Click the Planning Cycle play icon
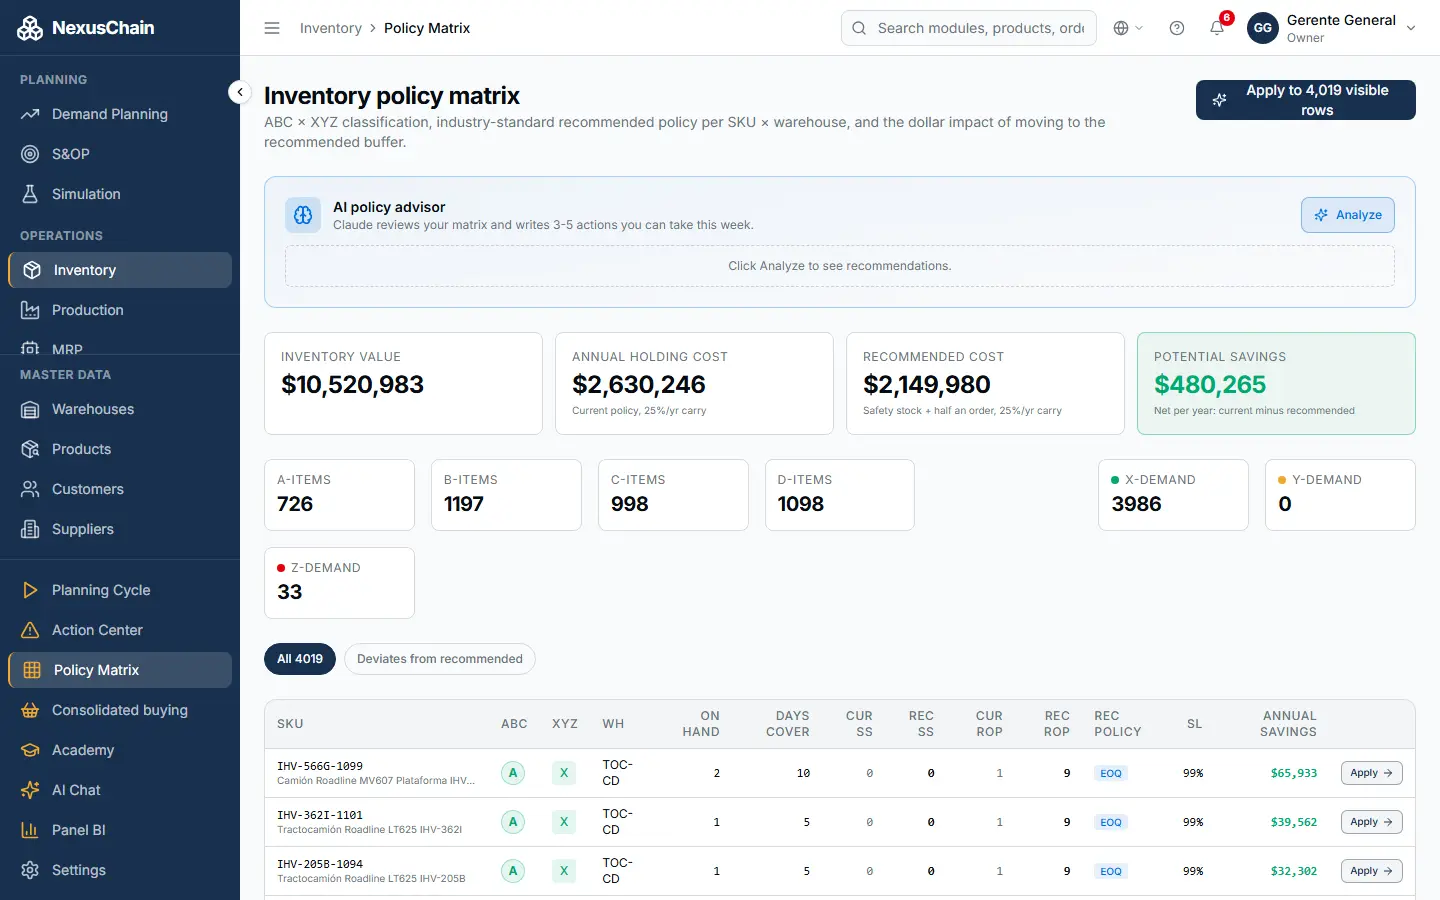1440x900 pixels. (30, 590)
